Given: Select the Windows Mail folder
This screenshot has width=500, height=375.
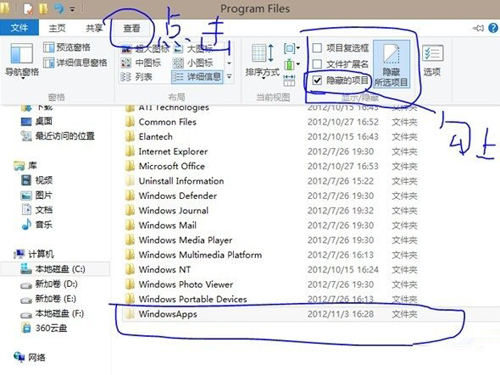Looking at the screenshot, I should [168, 225].
